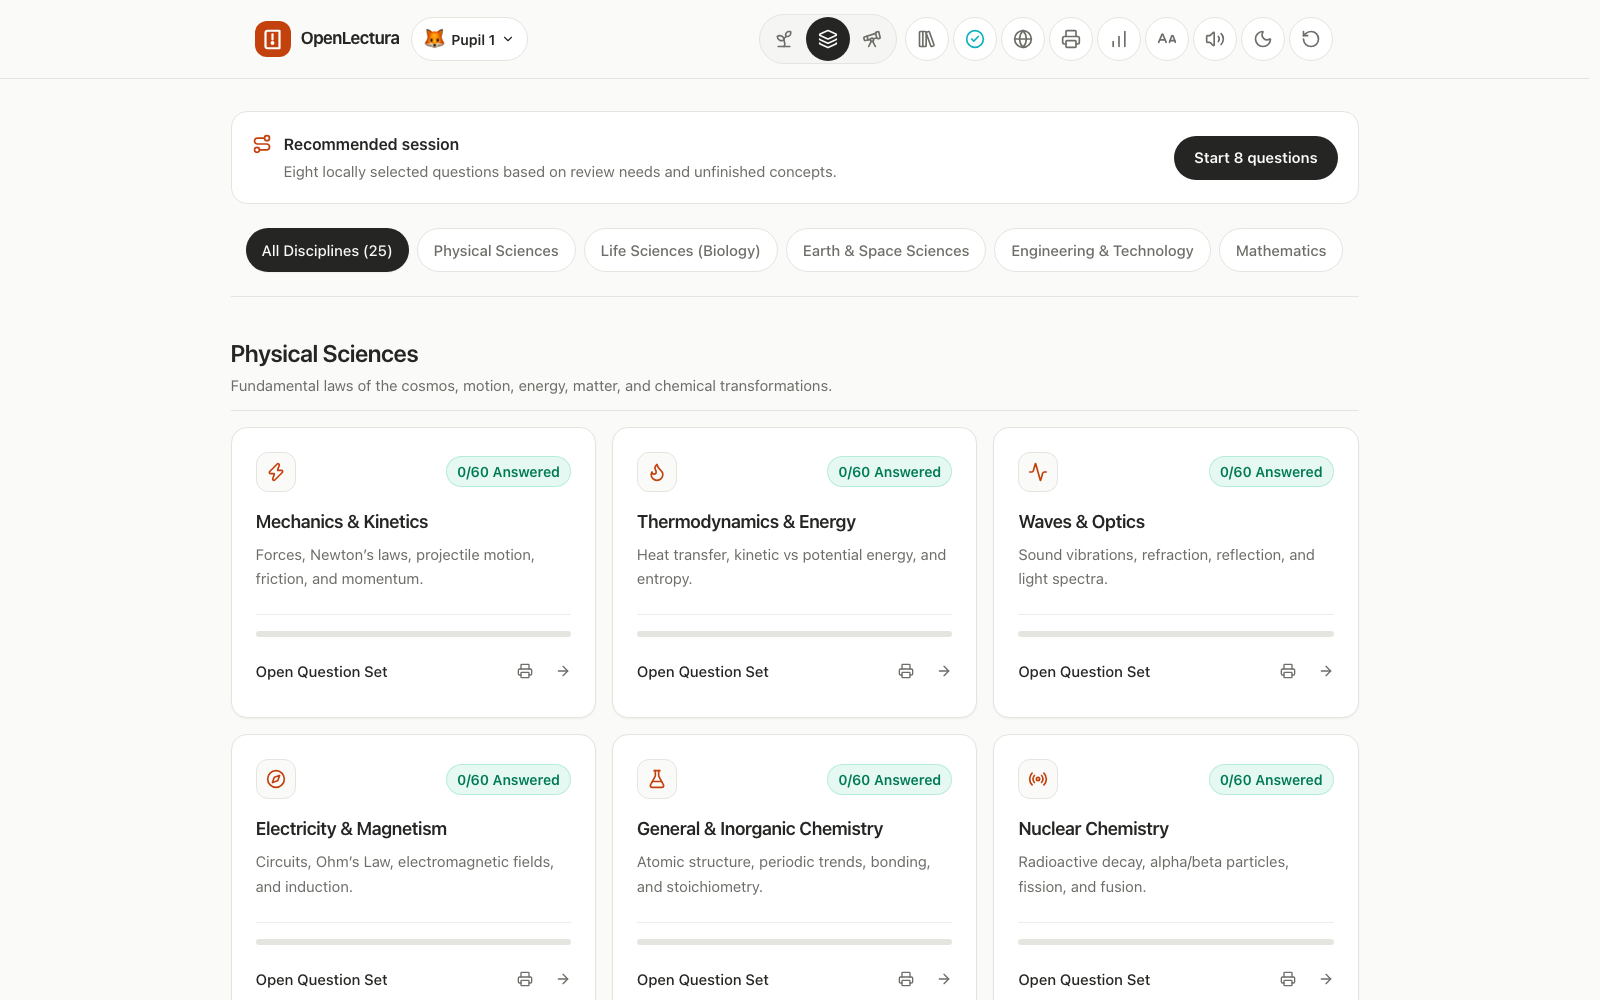
Task: Switch to the Engineering & Technology tab
Action: 1102,250
